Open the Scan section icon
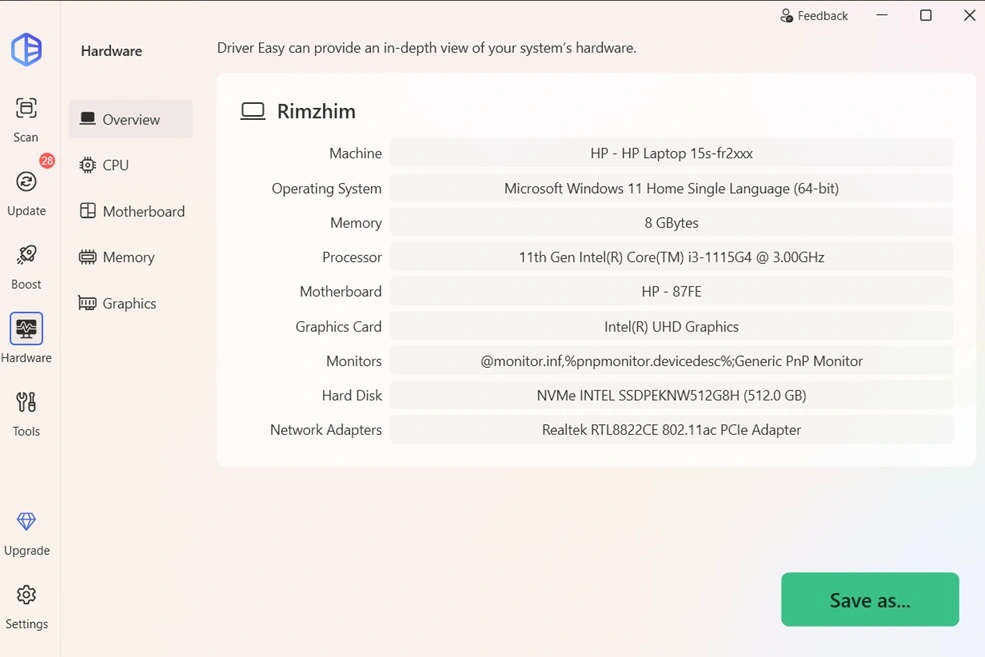This screenshot has width=985, height=657. point(26,108)
